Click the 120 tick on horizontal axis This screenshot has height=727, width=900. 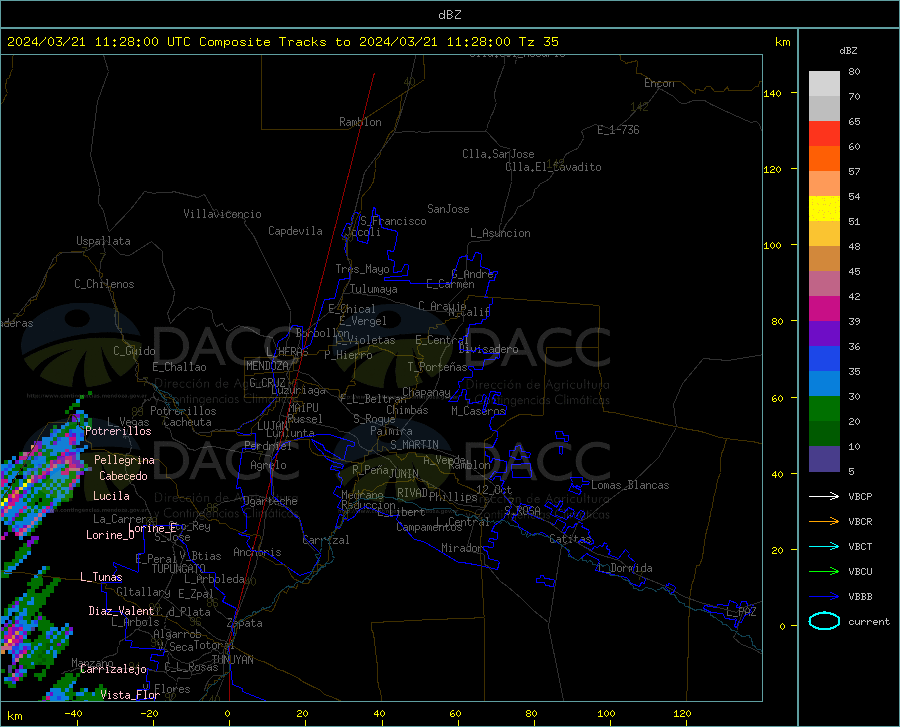[x=682, y=713]
